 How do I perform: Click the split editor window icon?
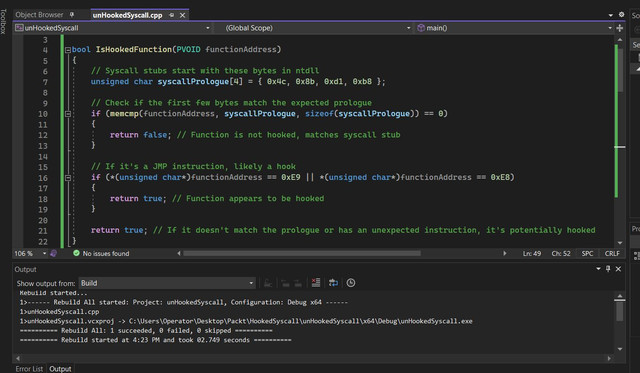point(620,28)
